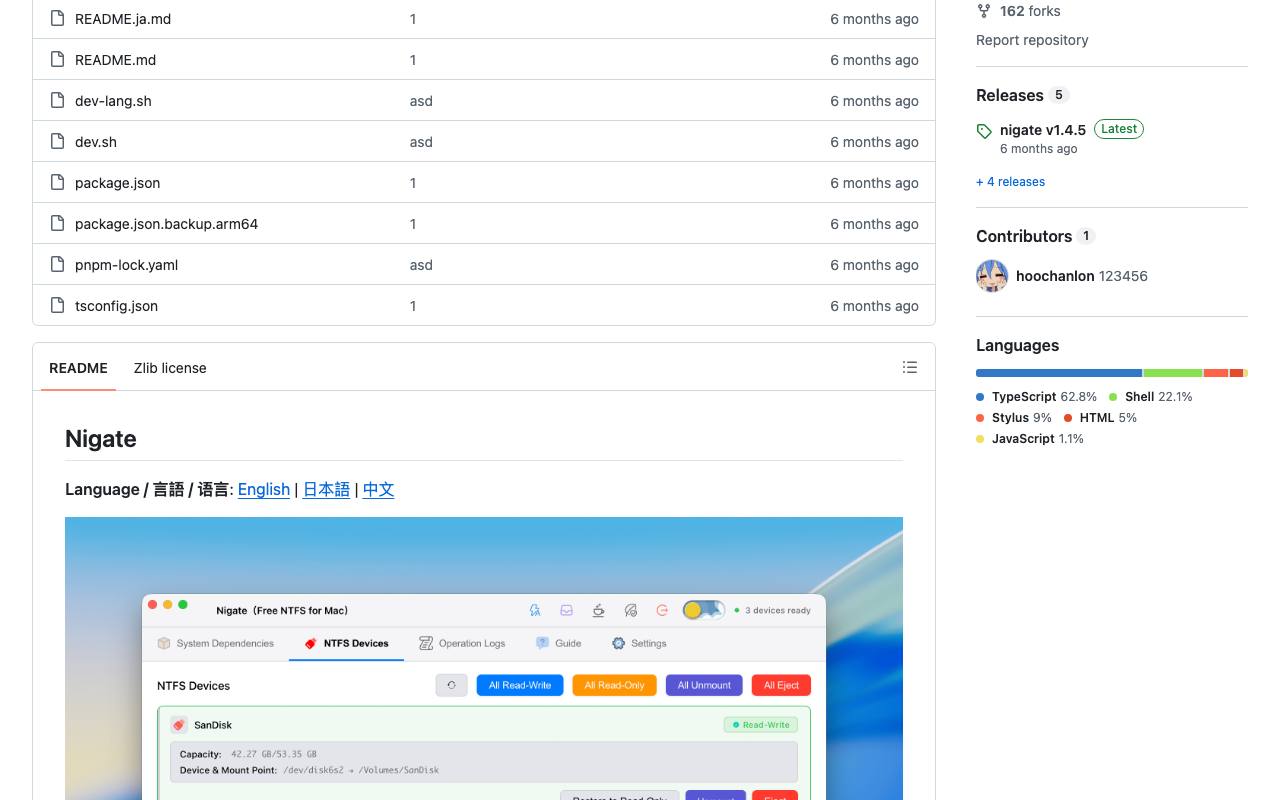
Task: Open package.json.backup.arm64 file
Action: coord(166,224)
